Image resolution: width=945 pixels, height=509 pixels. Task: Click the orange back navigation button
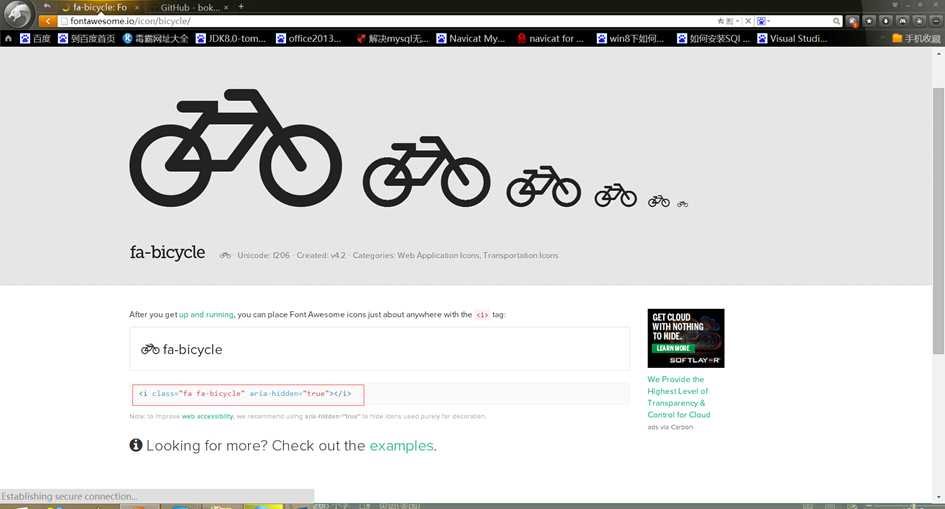click(47, 21)
